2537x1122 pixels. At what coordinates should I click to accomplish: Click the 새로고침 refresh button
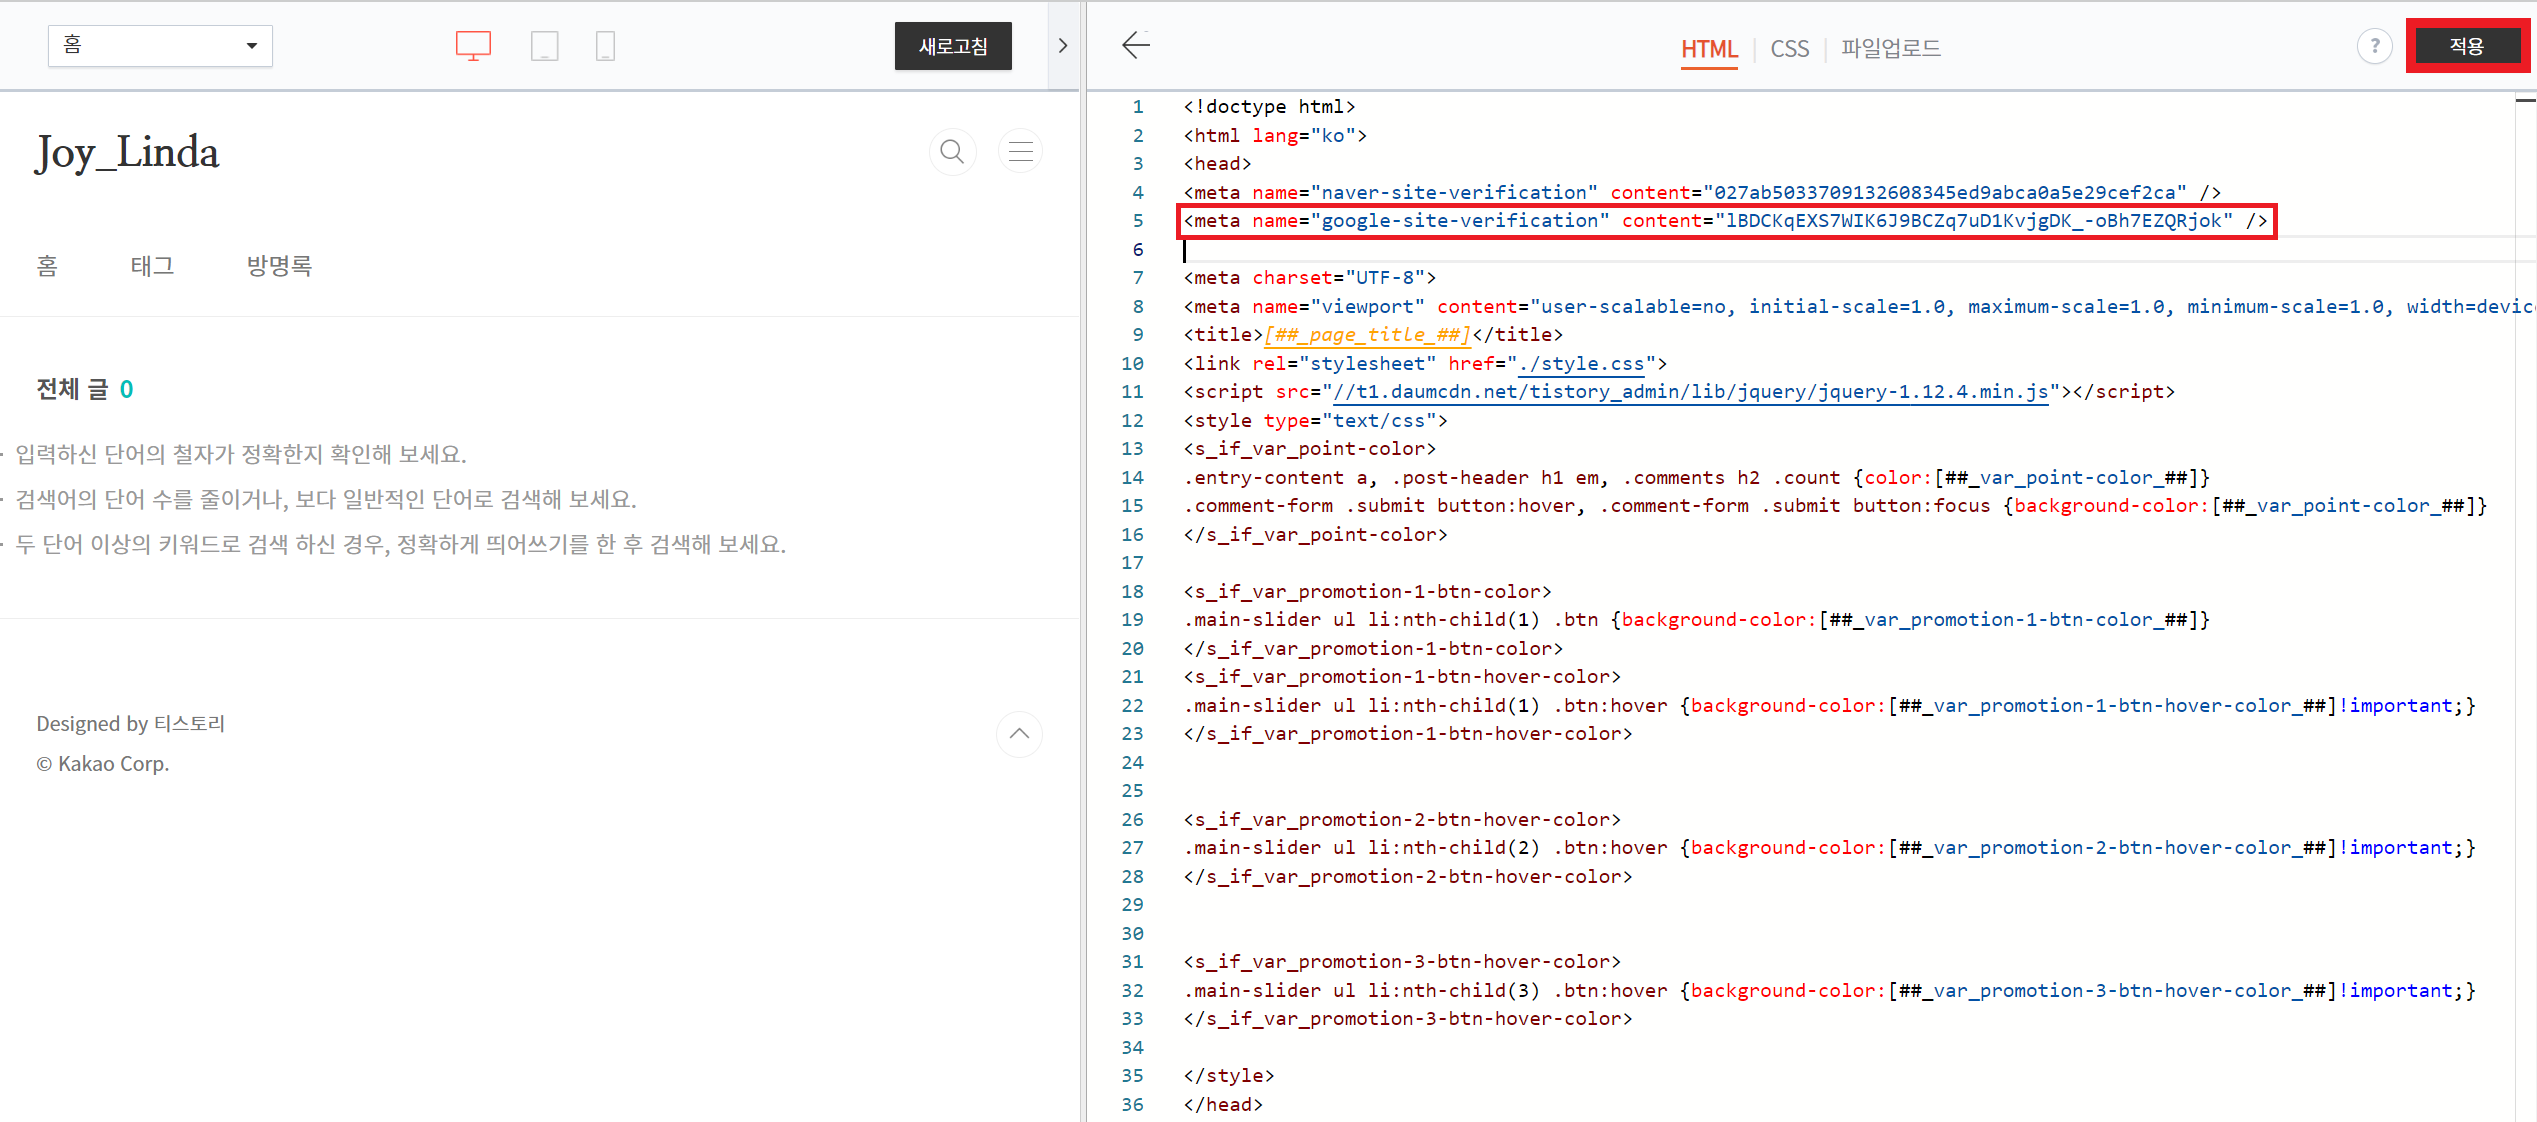953,46
